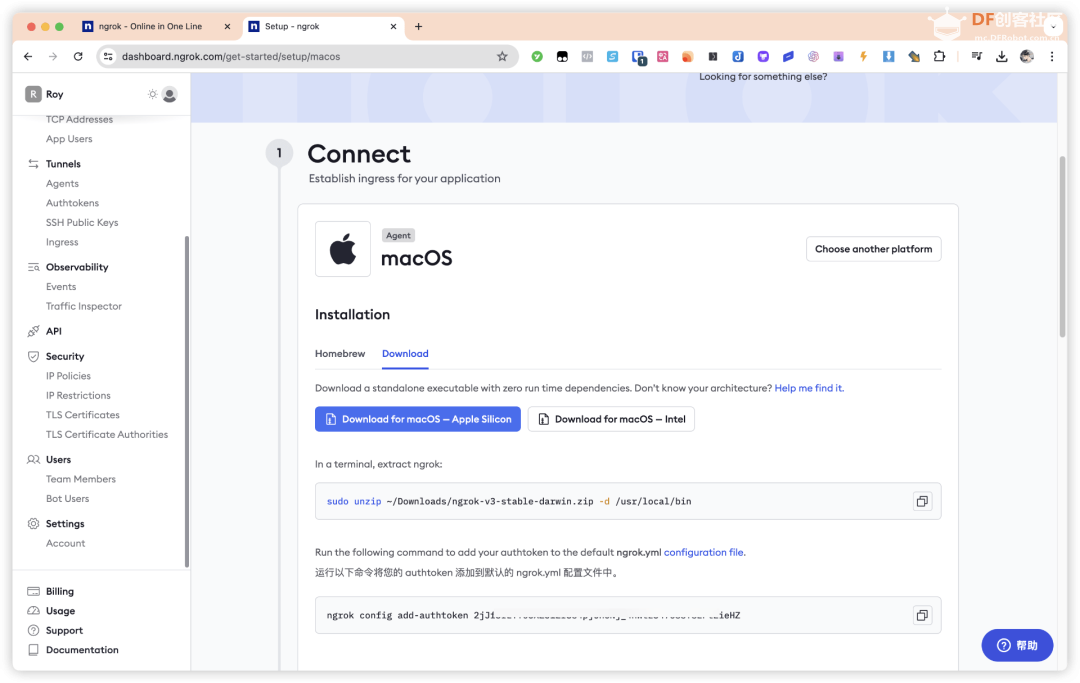The height and width of the screenshot is (683, 1080).
Task: Open the blue help chat button
Action: point(1017,645)
